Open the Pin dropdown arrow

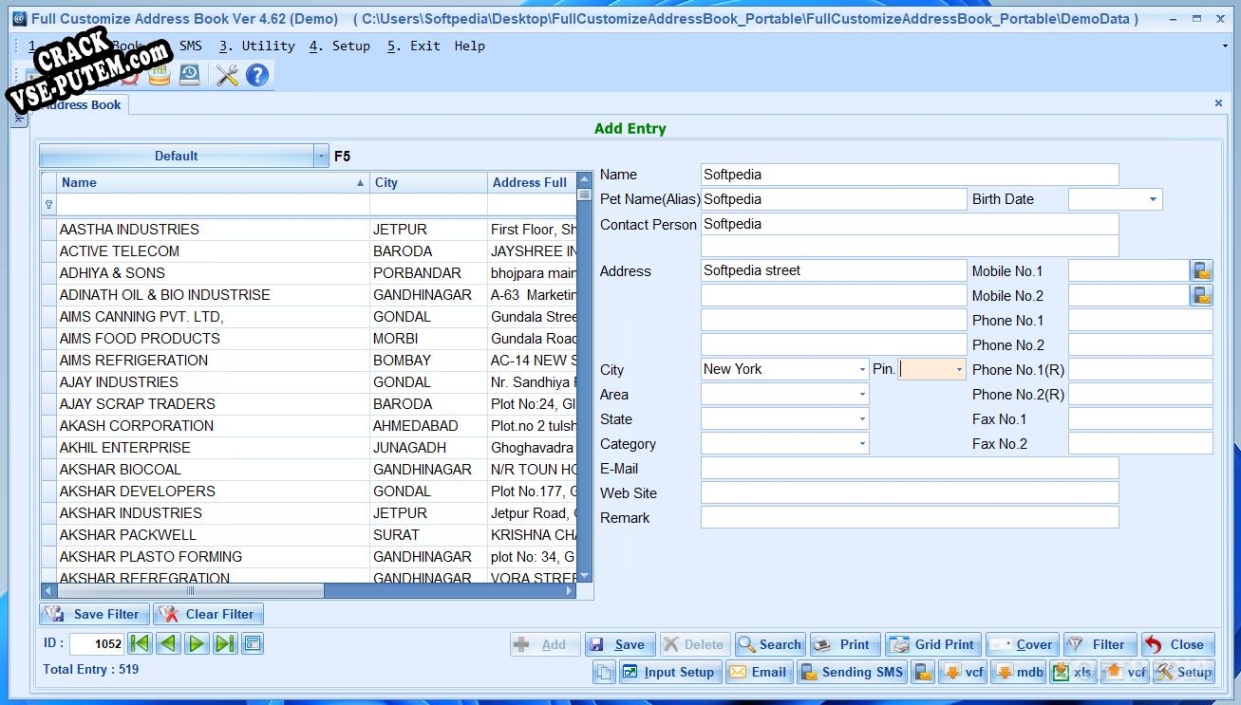[960, 370]
